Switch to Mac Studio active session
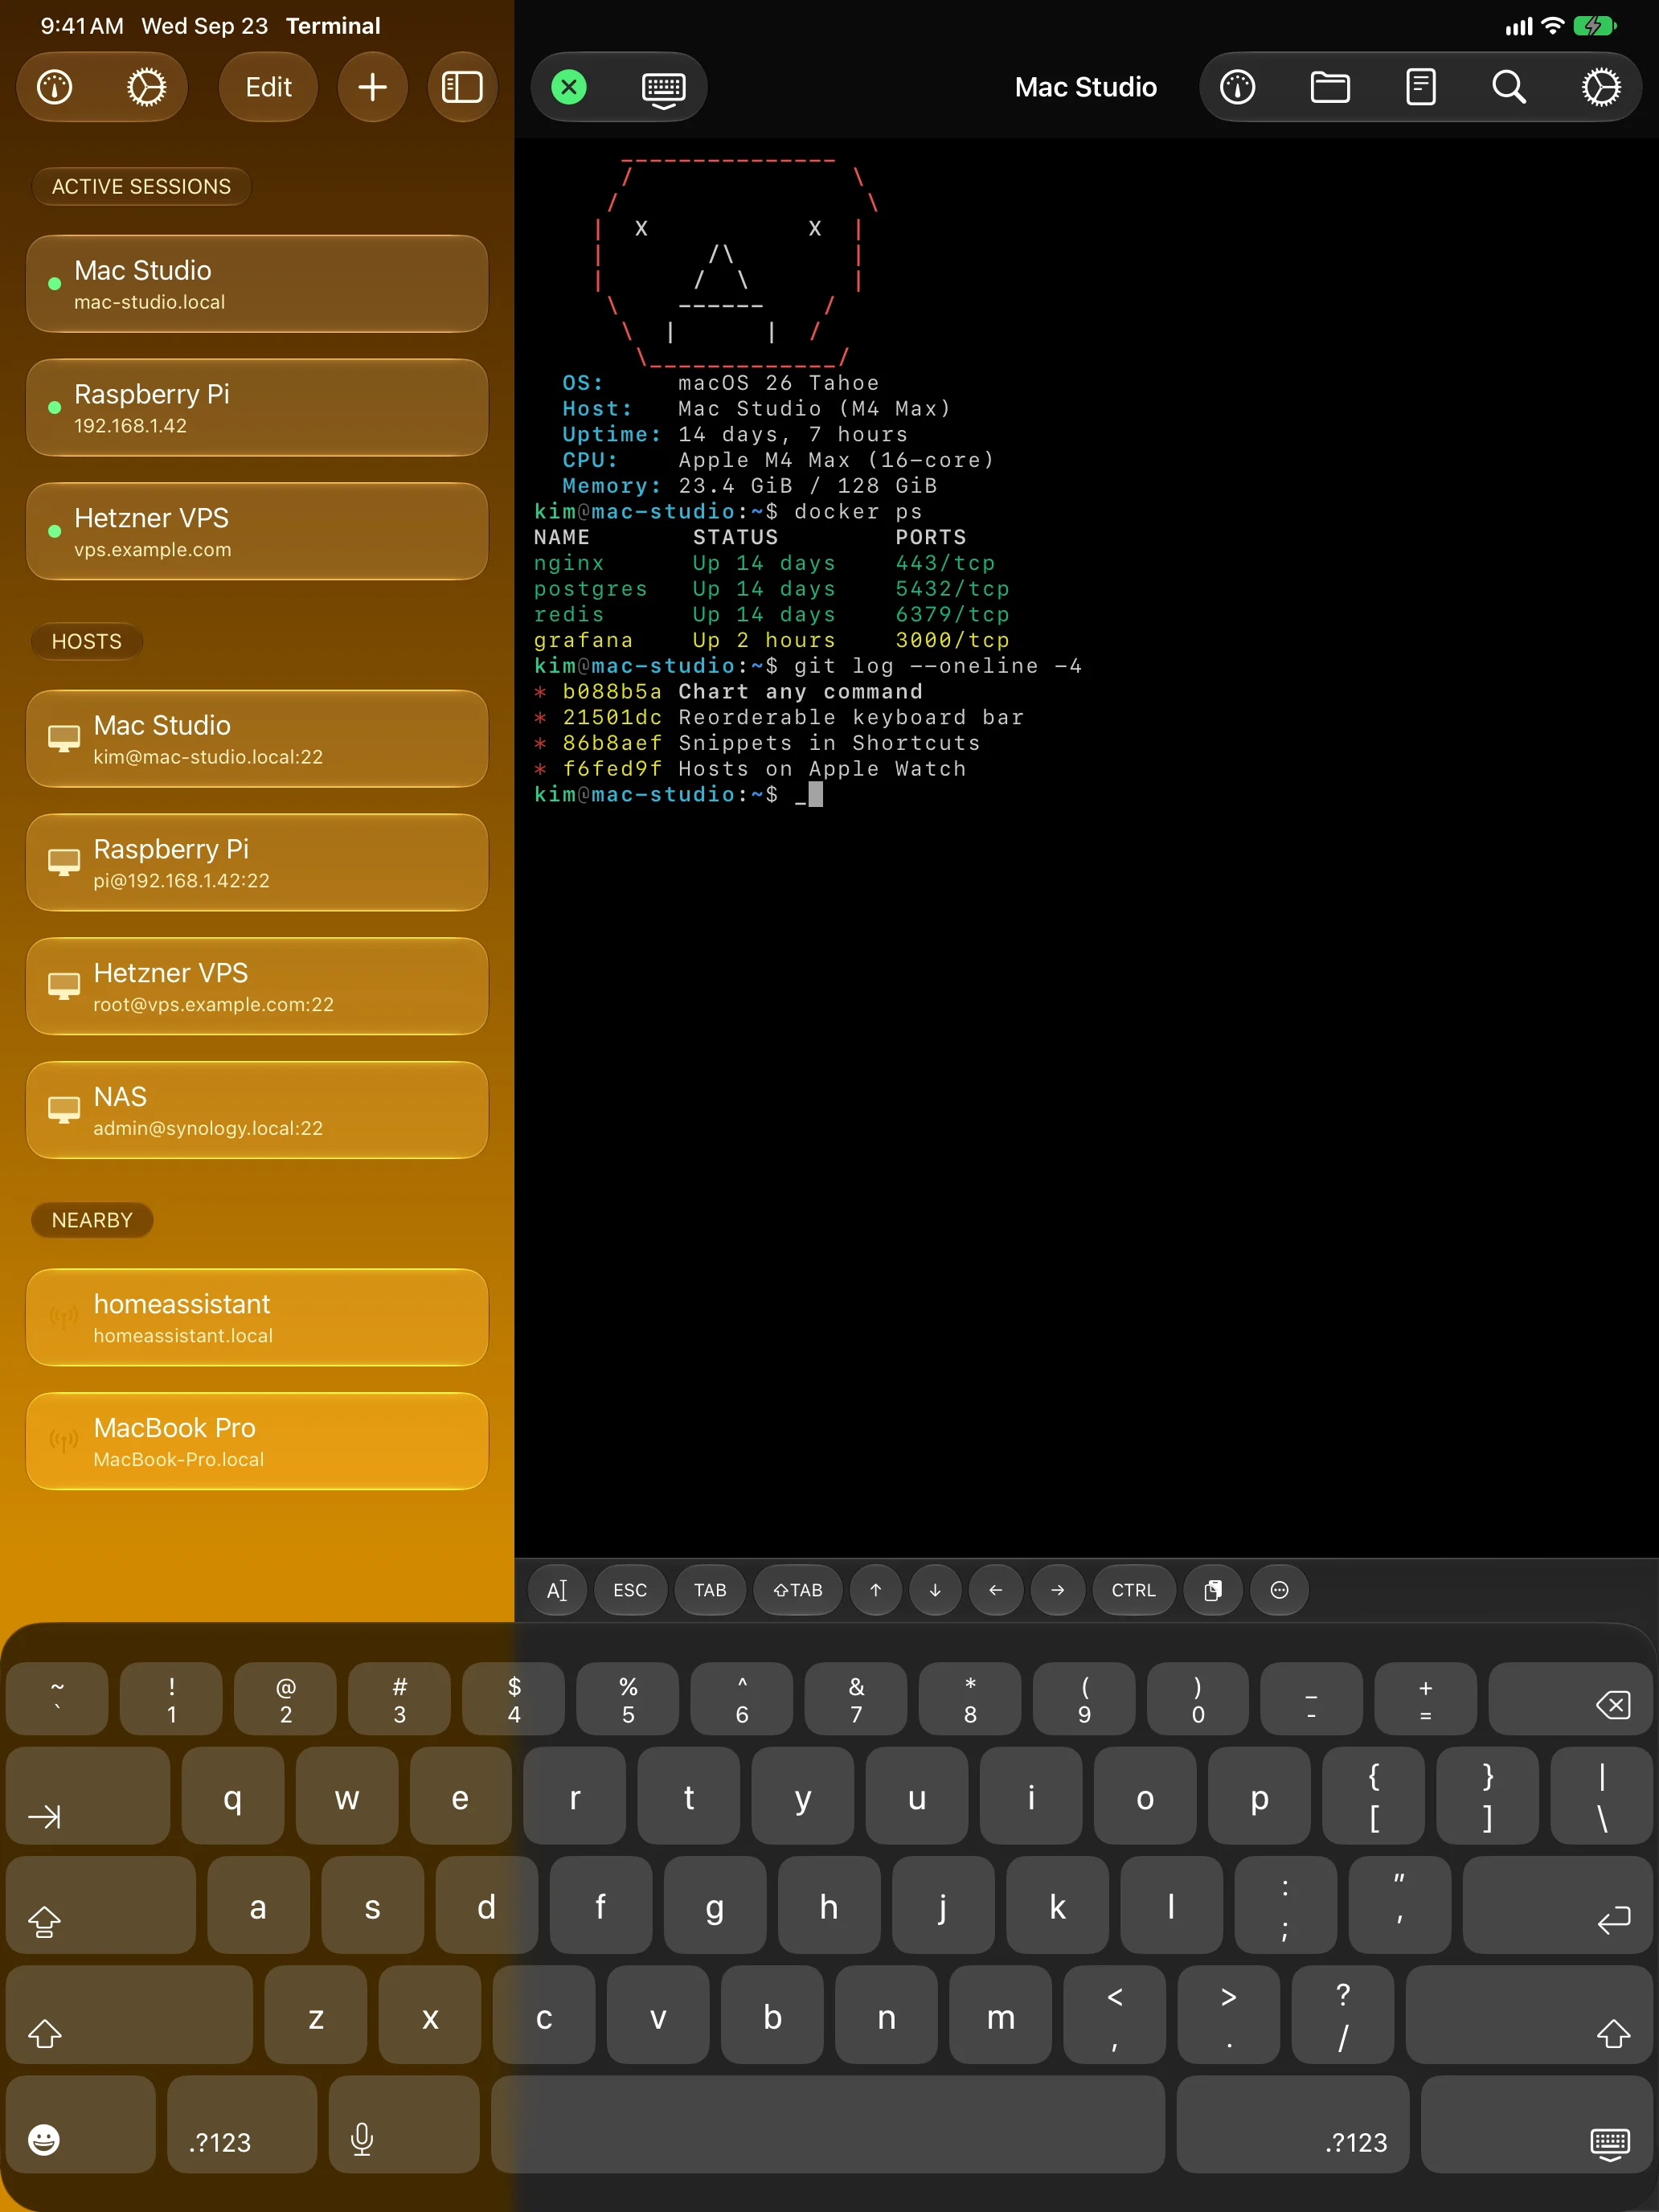This screenshot has width=1659, height=2212. click(x=257, y=284)
